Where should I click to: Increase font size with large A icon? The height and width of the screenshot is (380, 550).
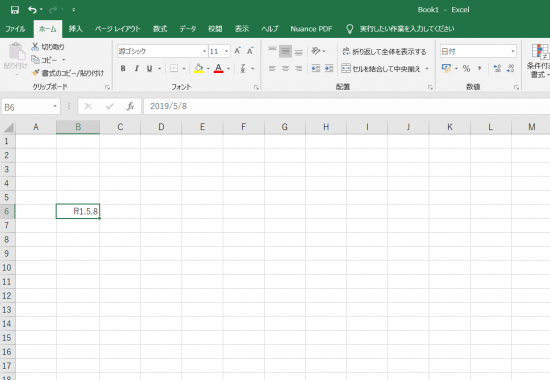(x=237, y=51)
